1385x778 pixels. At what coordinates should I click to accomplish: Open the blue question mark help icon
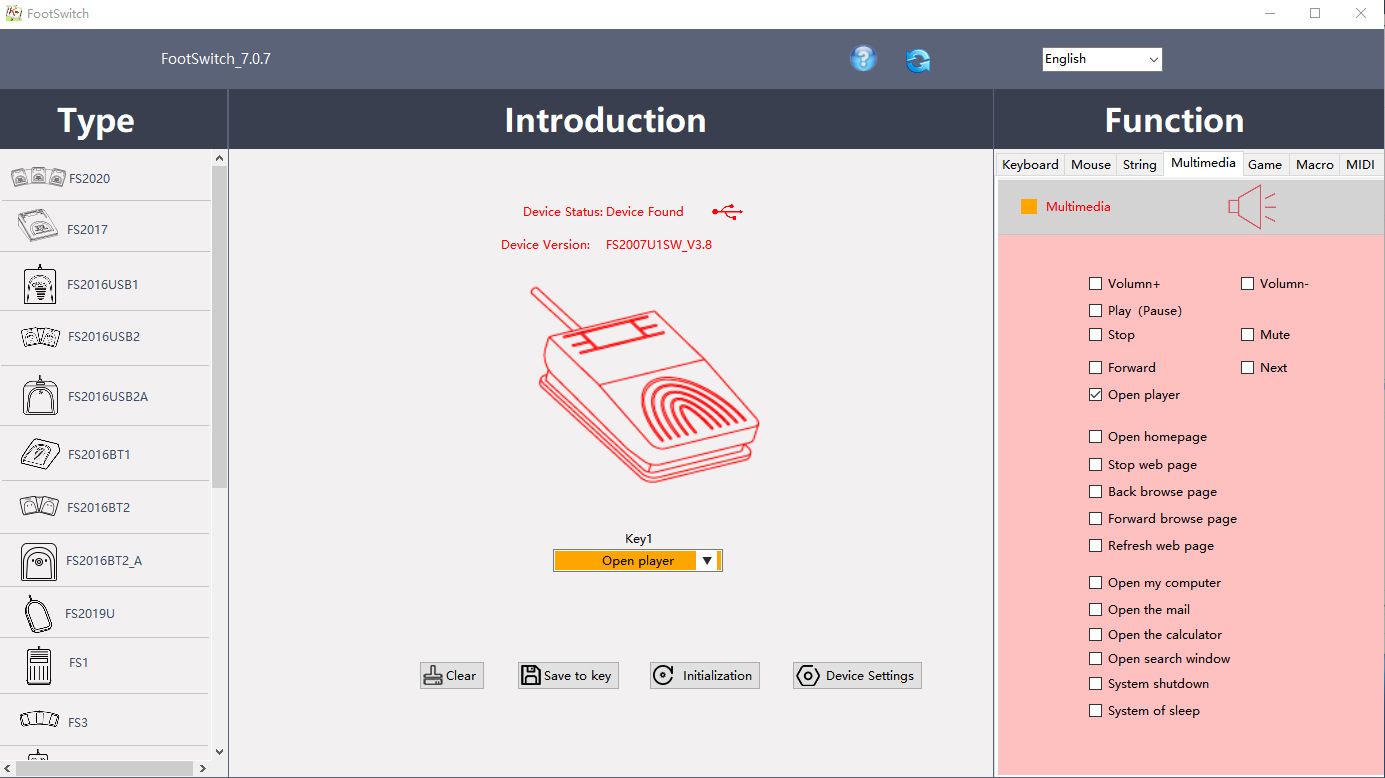[863, 59]
